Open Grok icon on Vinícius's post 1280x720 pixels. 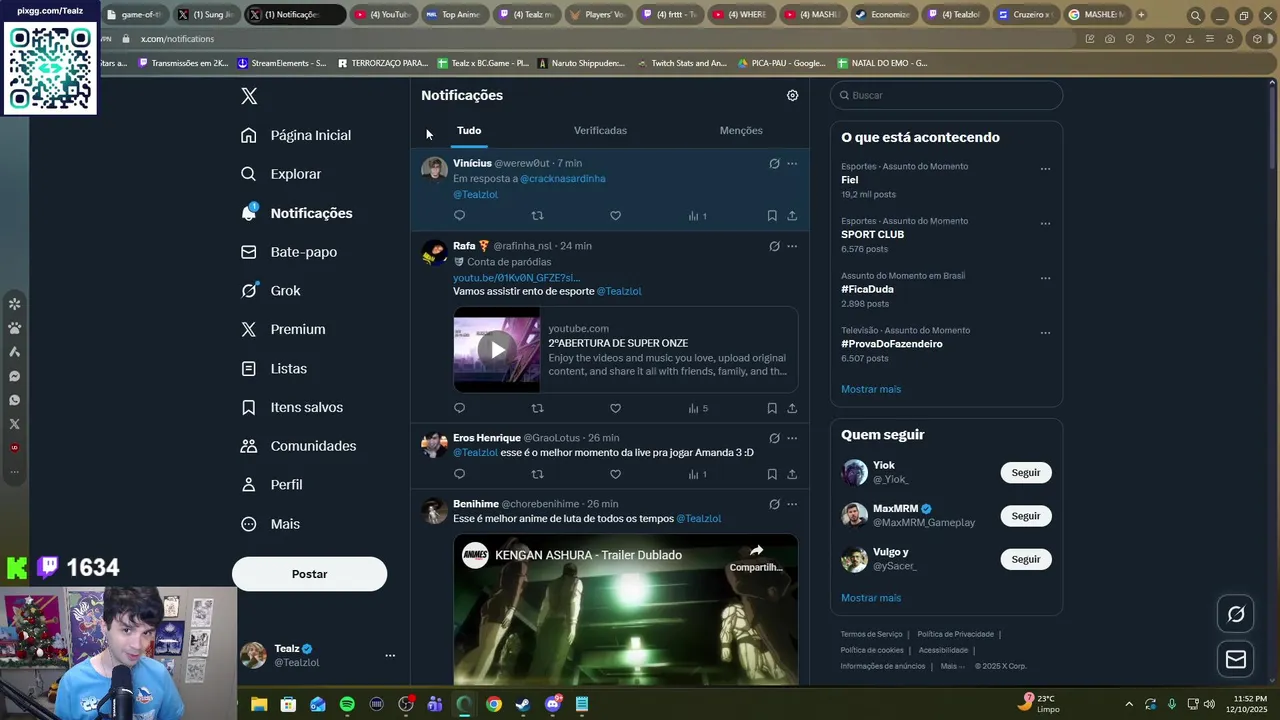(x=774, y=163)
